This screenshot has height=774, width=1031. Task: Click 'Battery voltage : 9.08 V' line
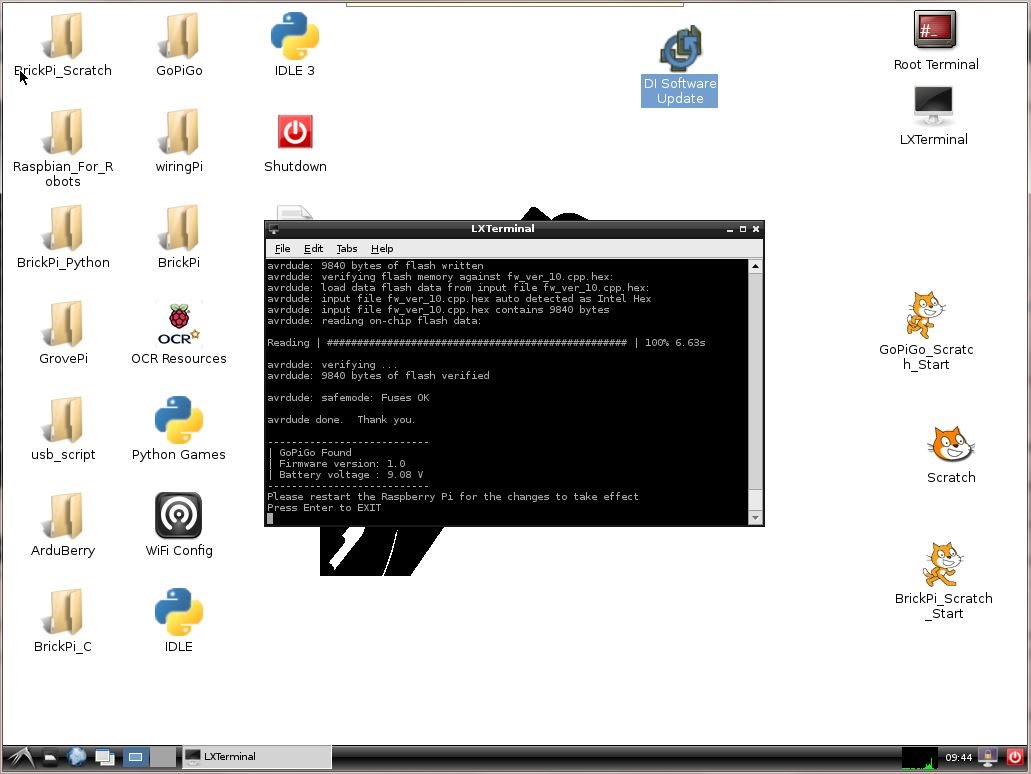[x=351, y=475]
